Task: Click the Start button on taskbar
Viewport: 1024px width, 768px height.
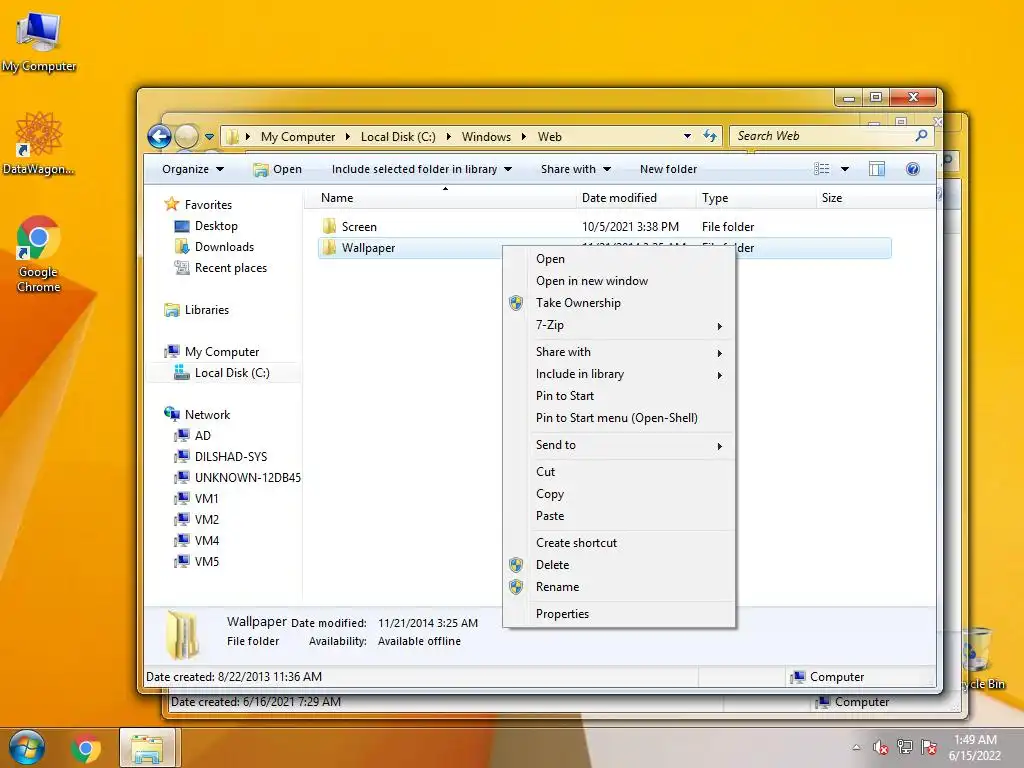Action: click(x=26, y=747)
